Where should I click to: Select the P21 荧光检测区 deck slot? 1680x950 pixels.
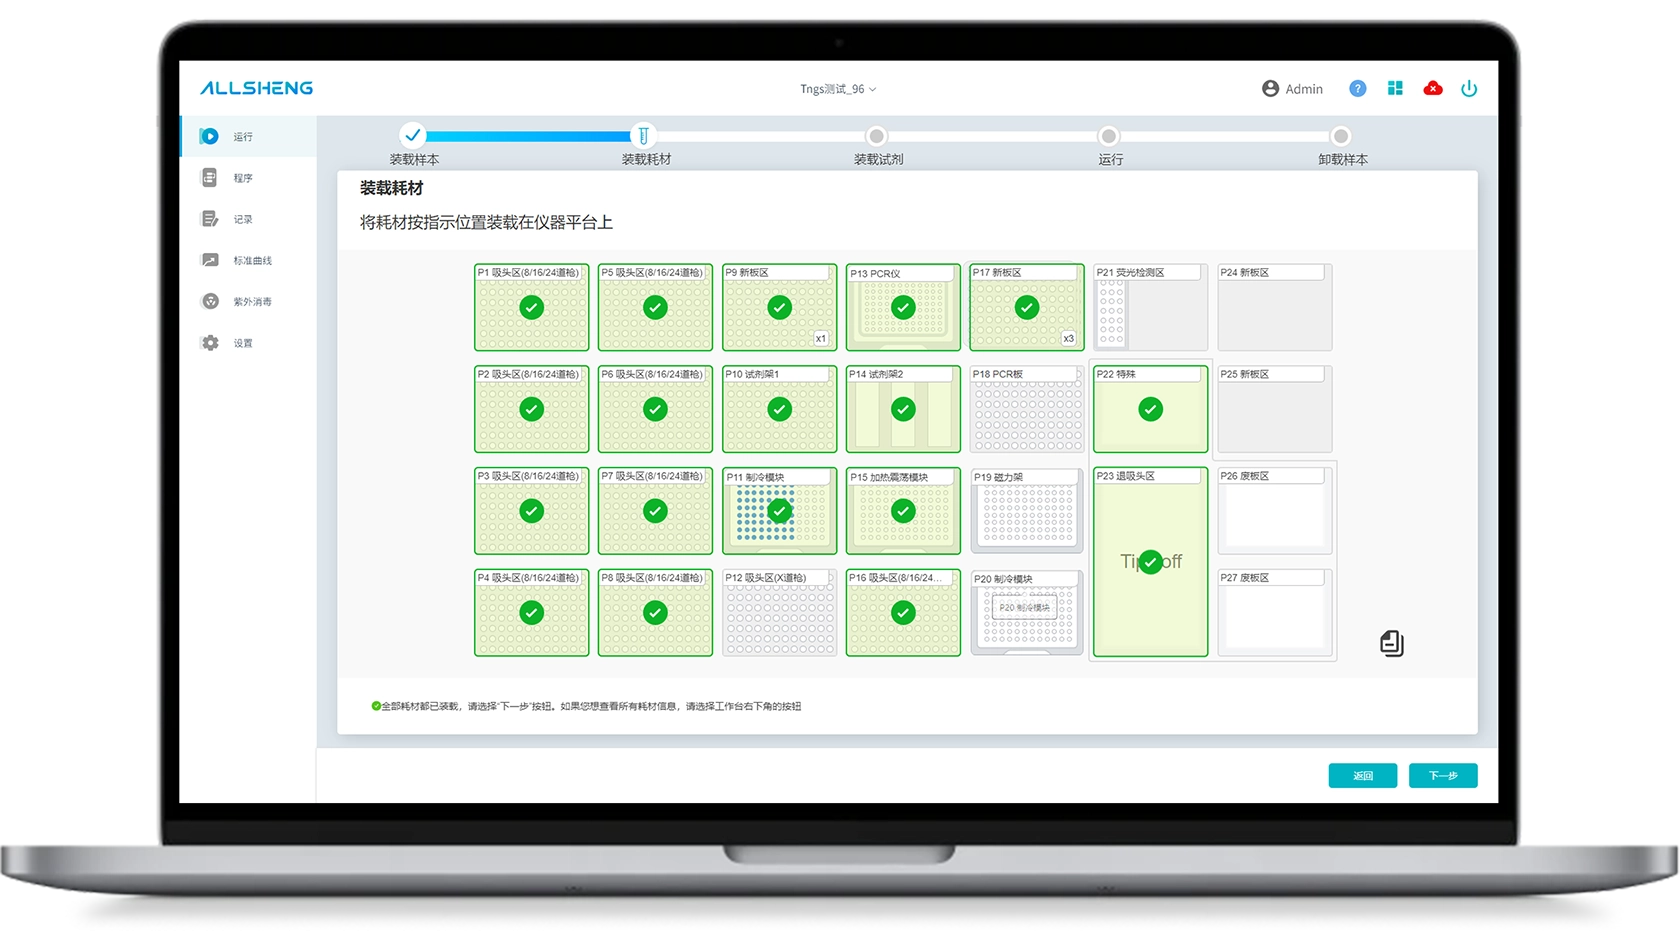[1150, 308]
